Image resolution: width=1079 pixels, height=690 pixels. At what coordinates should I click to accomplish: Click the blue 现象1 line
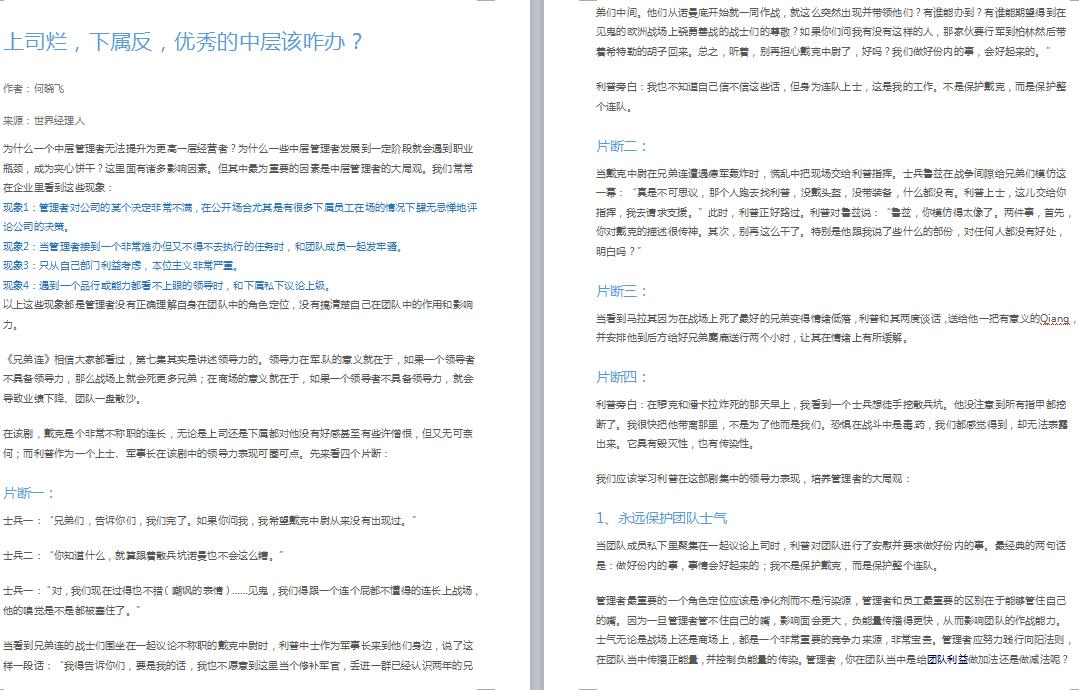[238, 208]
